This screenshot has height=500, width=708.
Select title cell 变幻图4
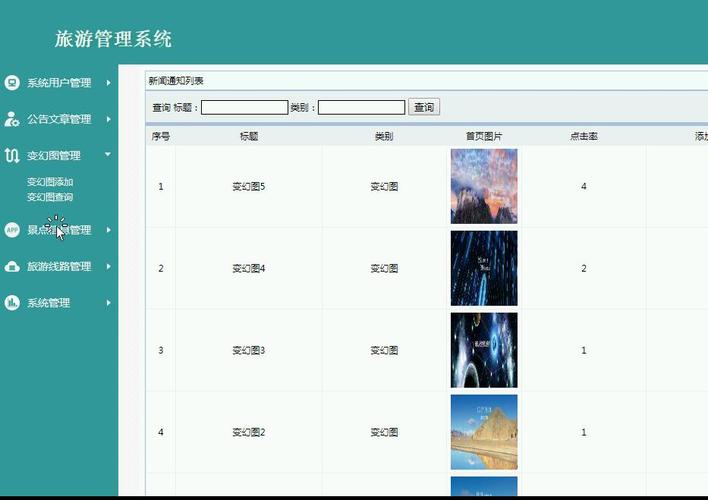249,268
